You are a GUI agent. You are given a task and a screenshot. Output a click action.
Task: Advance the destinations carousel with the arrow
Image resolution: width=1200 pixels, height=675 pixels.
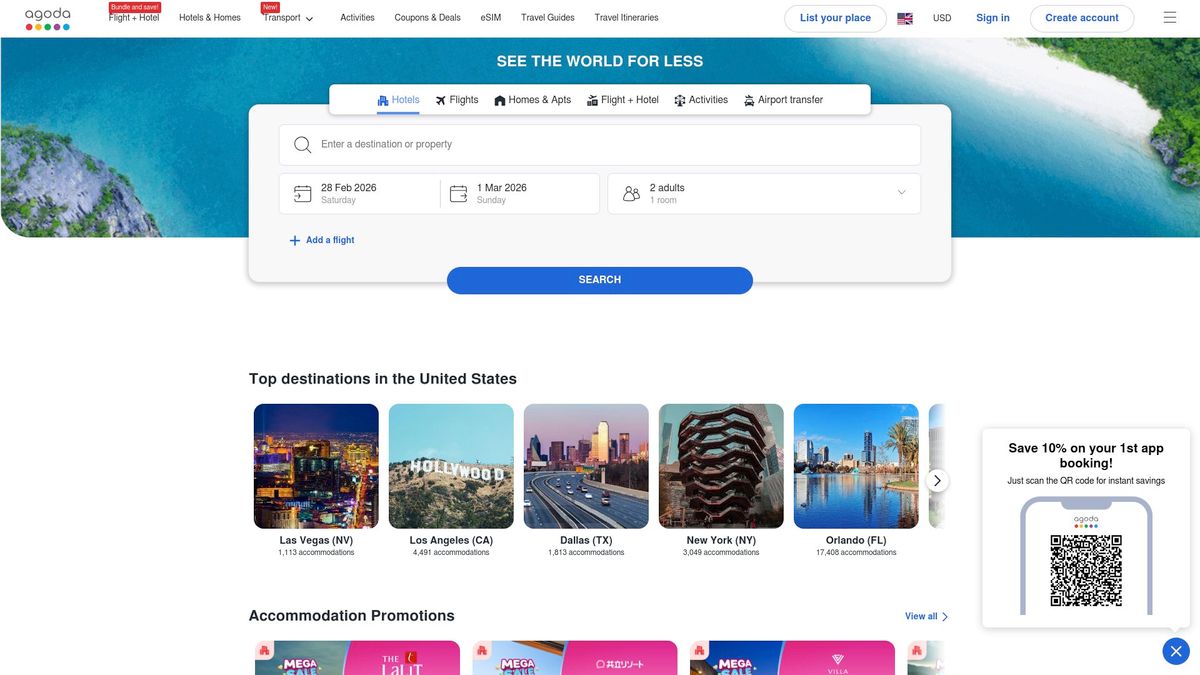[937, 480]
